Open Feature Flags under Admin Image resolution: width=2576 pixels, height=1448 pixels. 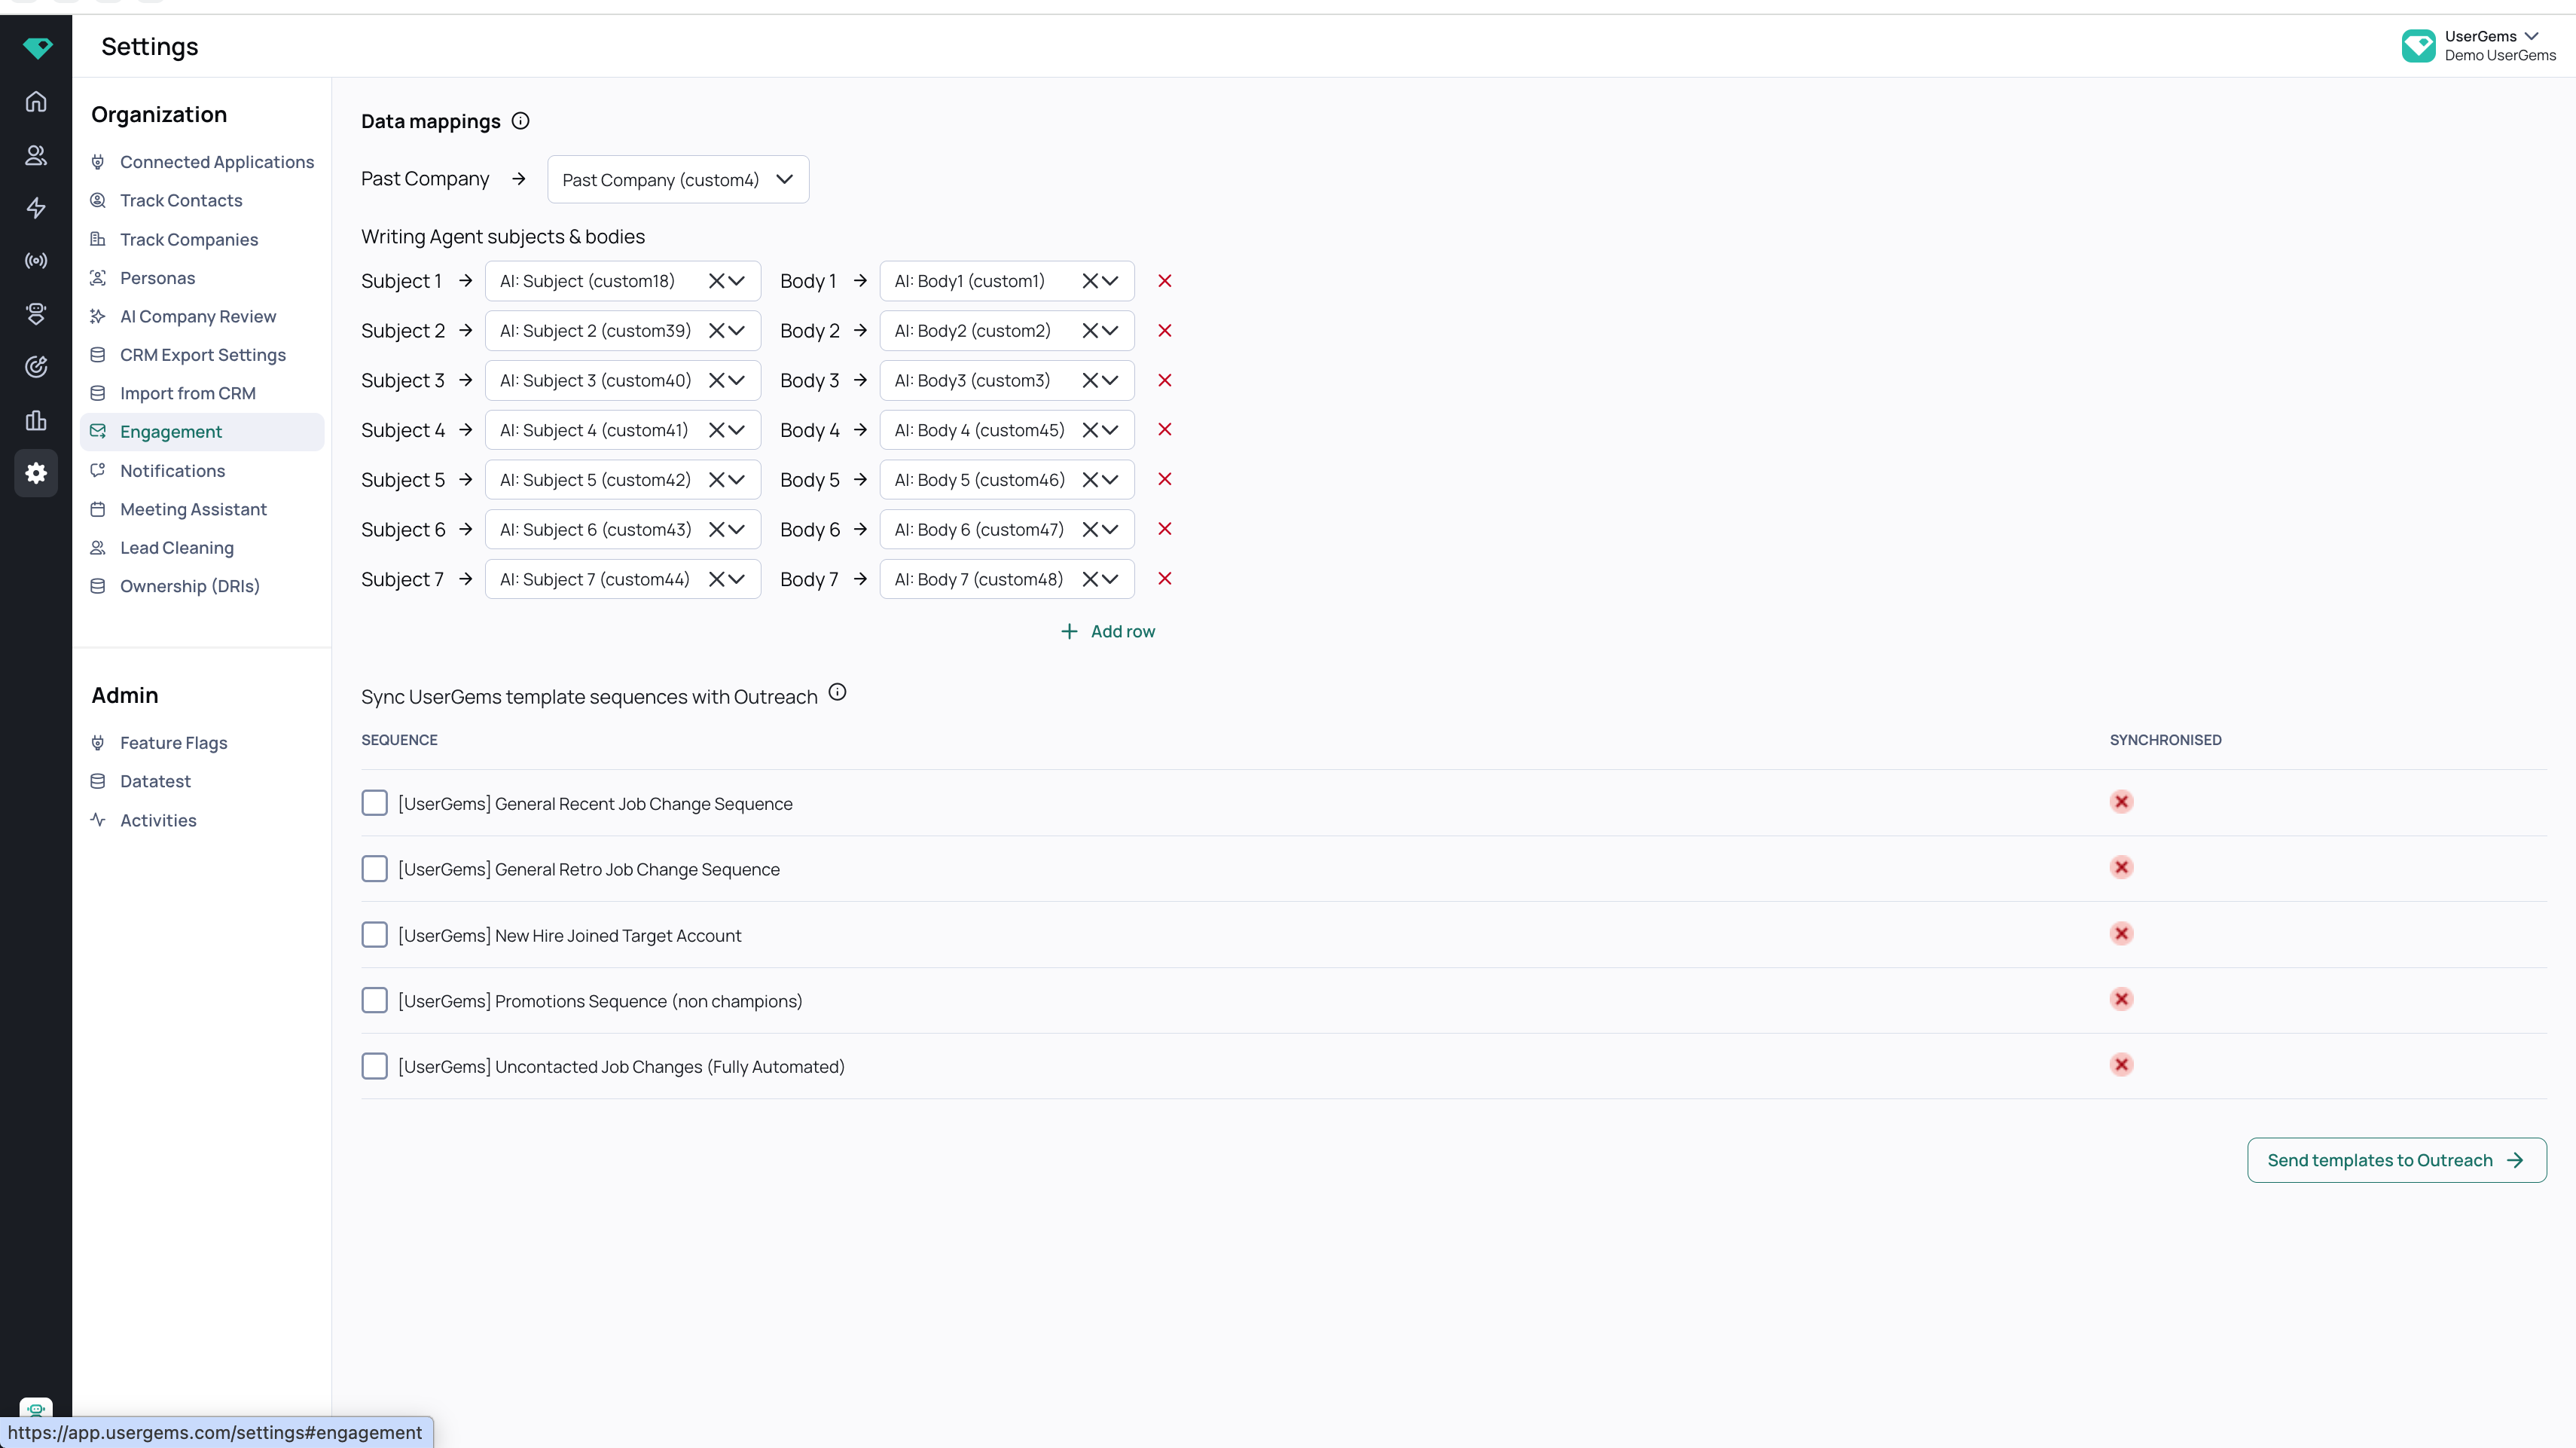(x=202, y=743)
